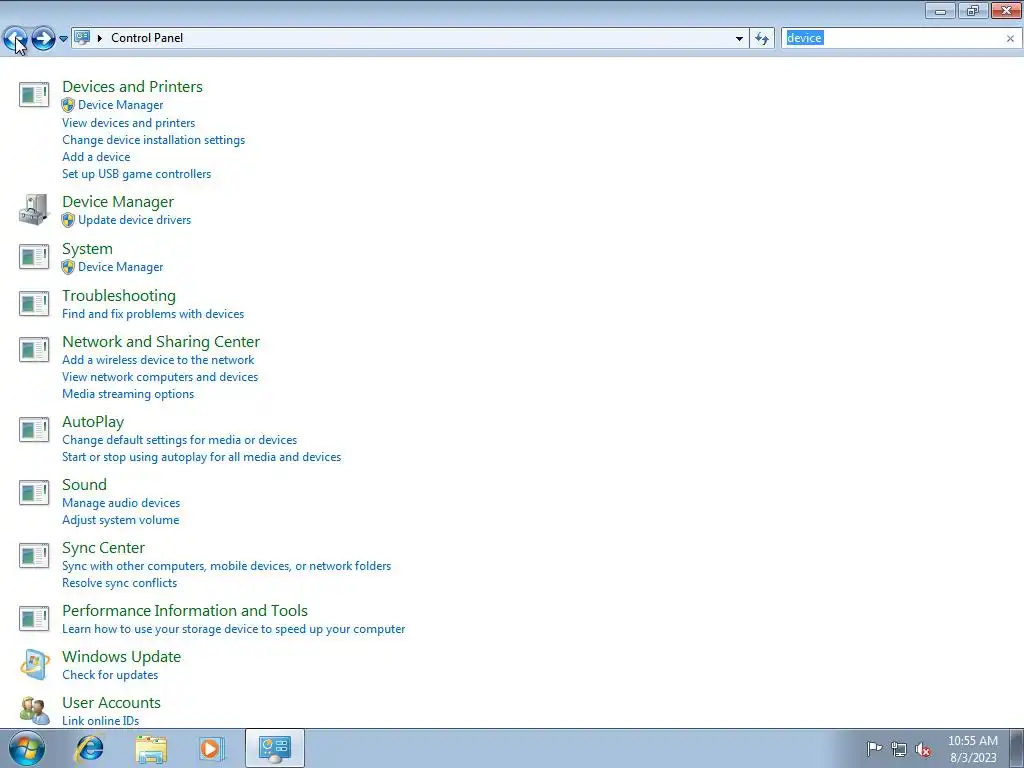Open the Sound heading
Screen dimensions: 1024x768
coord(84,485)
